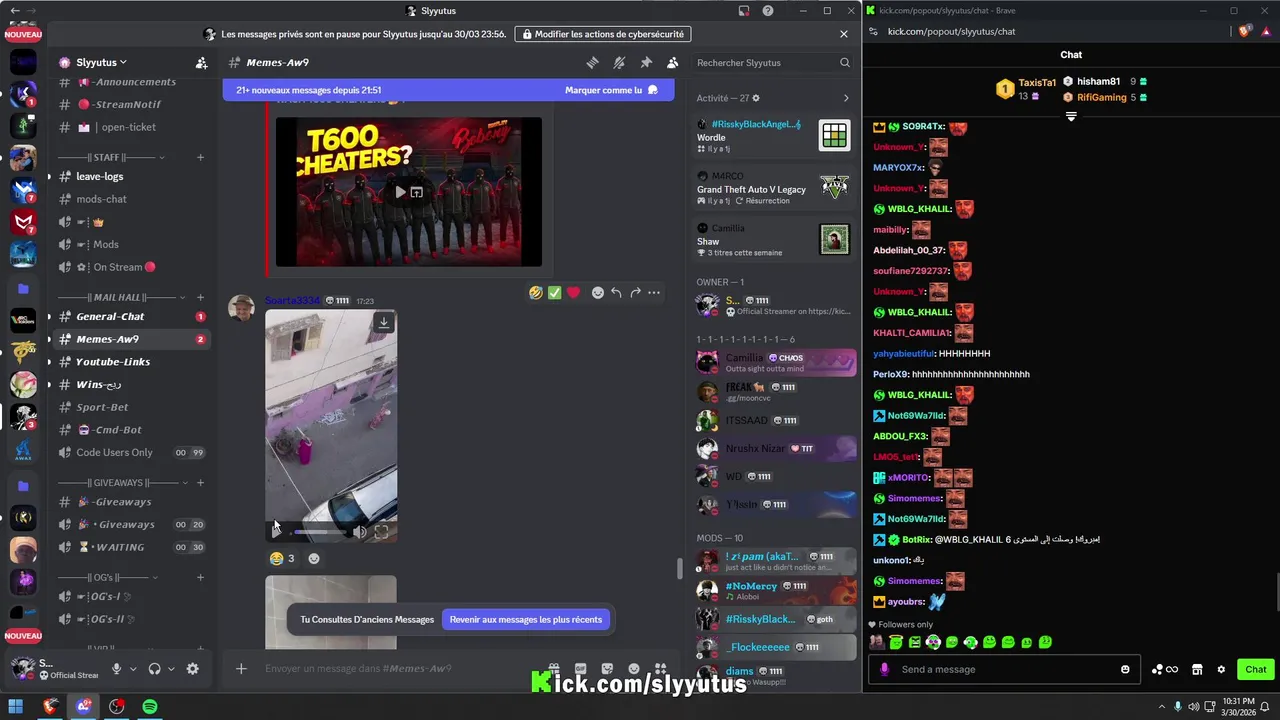Adjust the street video progress slider

[x=320, y=532]
